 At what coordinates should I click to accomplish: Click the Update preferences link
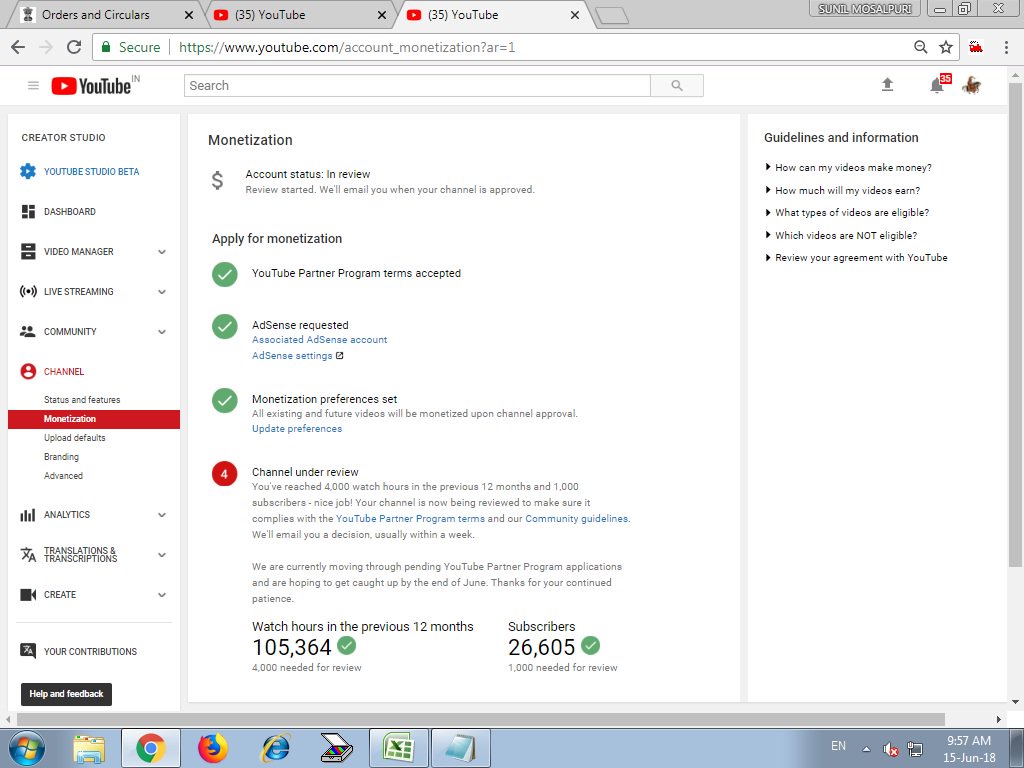[x=297, y=428]
